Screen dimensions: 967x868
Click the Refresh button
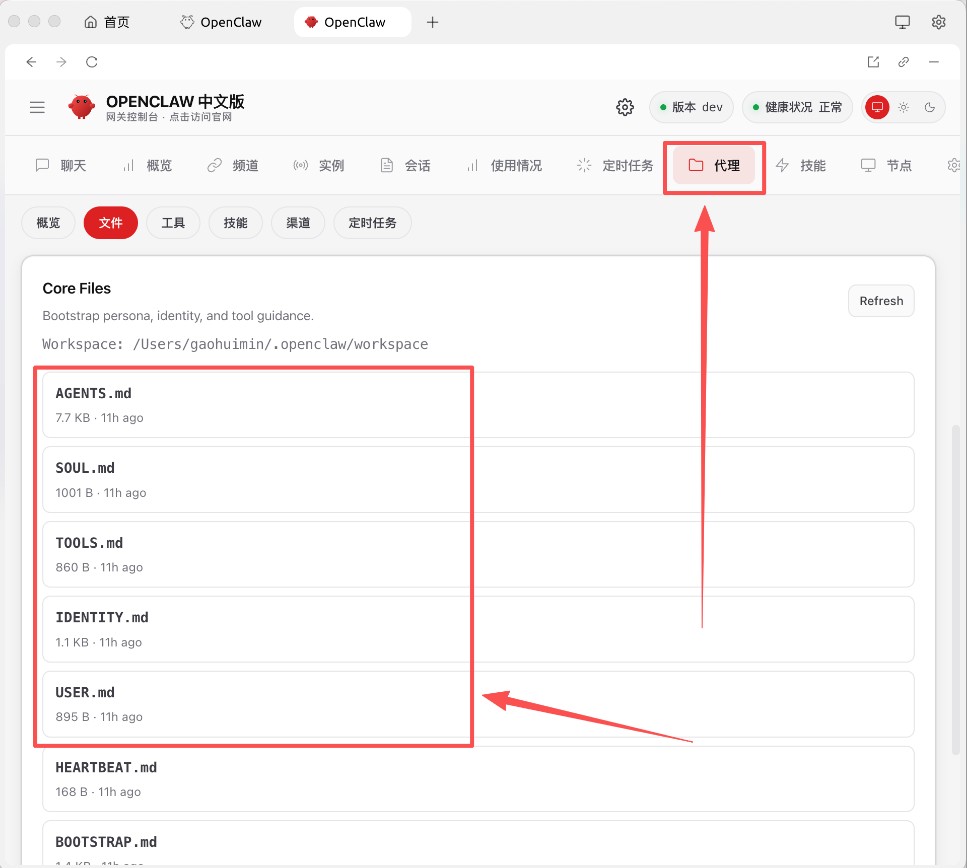point(881,300)
